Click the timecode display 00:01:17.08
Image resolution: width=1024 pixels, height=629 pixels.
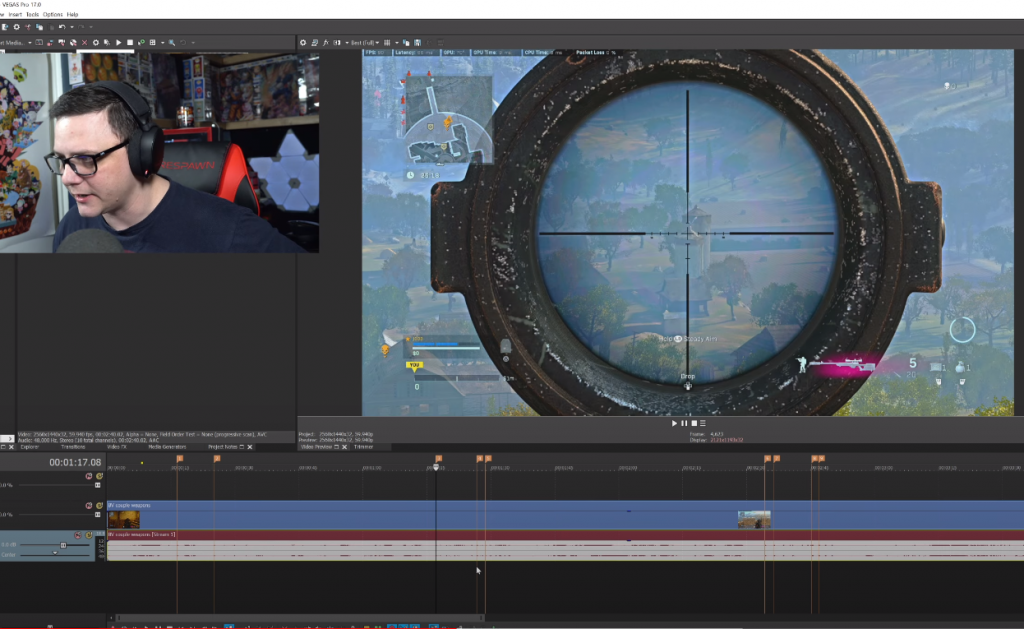75,462
